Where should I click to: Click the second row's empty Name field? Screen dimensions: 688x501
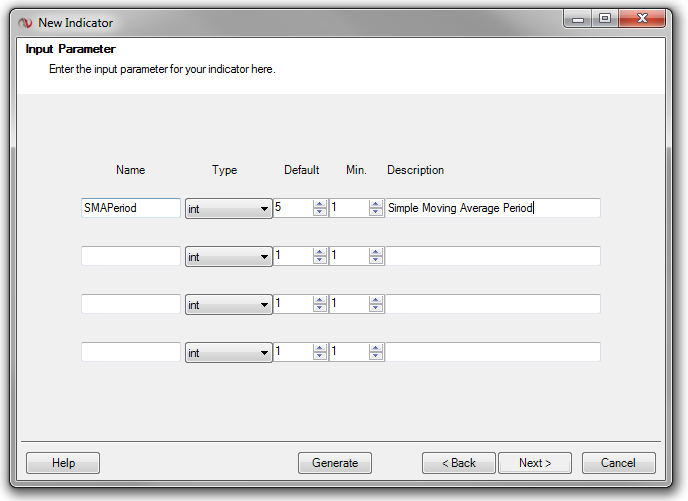point(131,256)
